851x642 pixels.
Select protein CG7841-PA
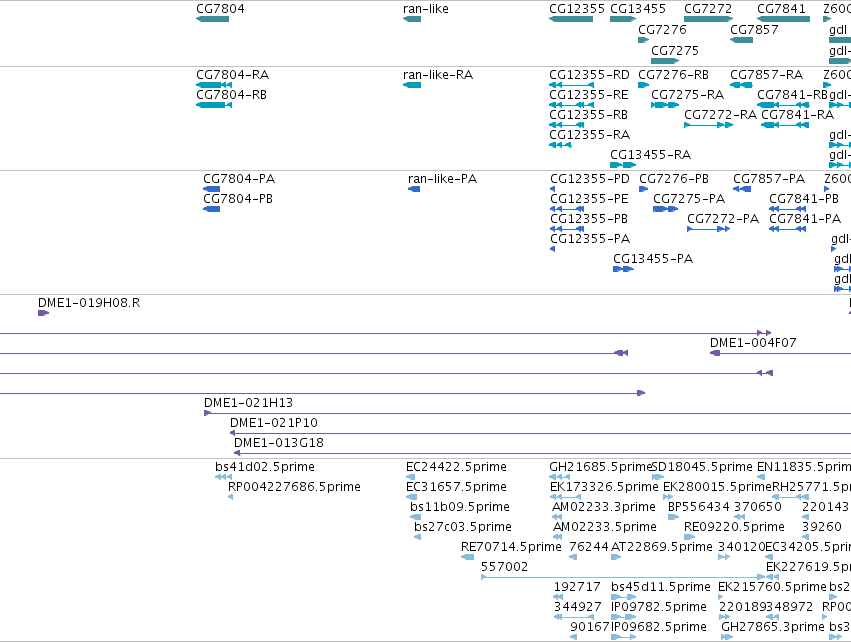(788, 229)
